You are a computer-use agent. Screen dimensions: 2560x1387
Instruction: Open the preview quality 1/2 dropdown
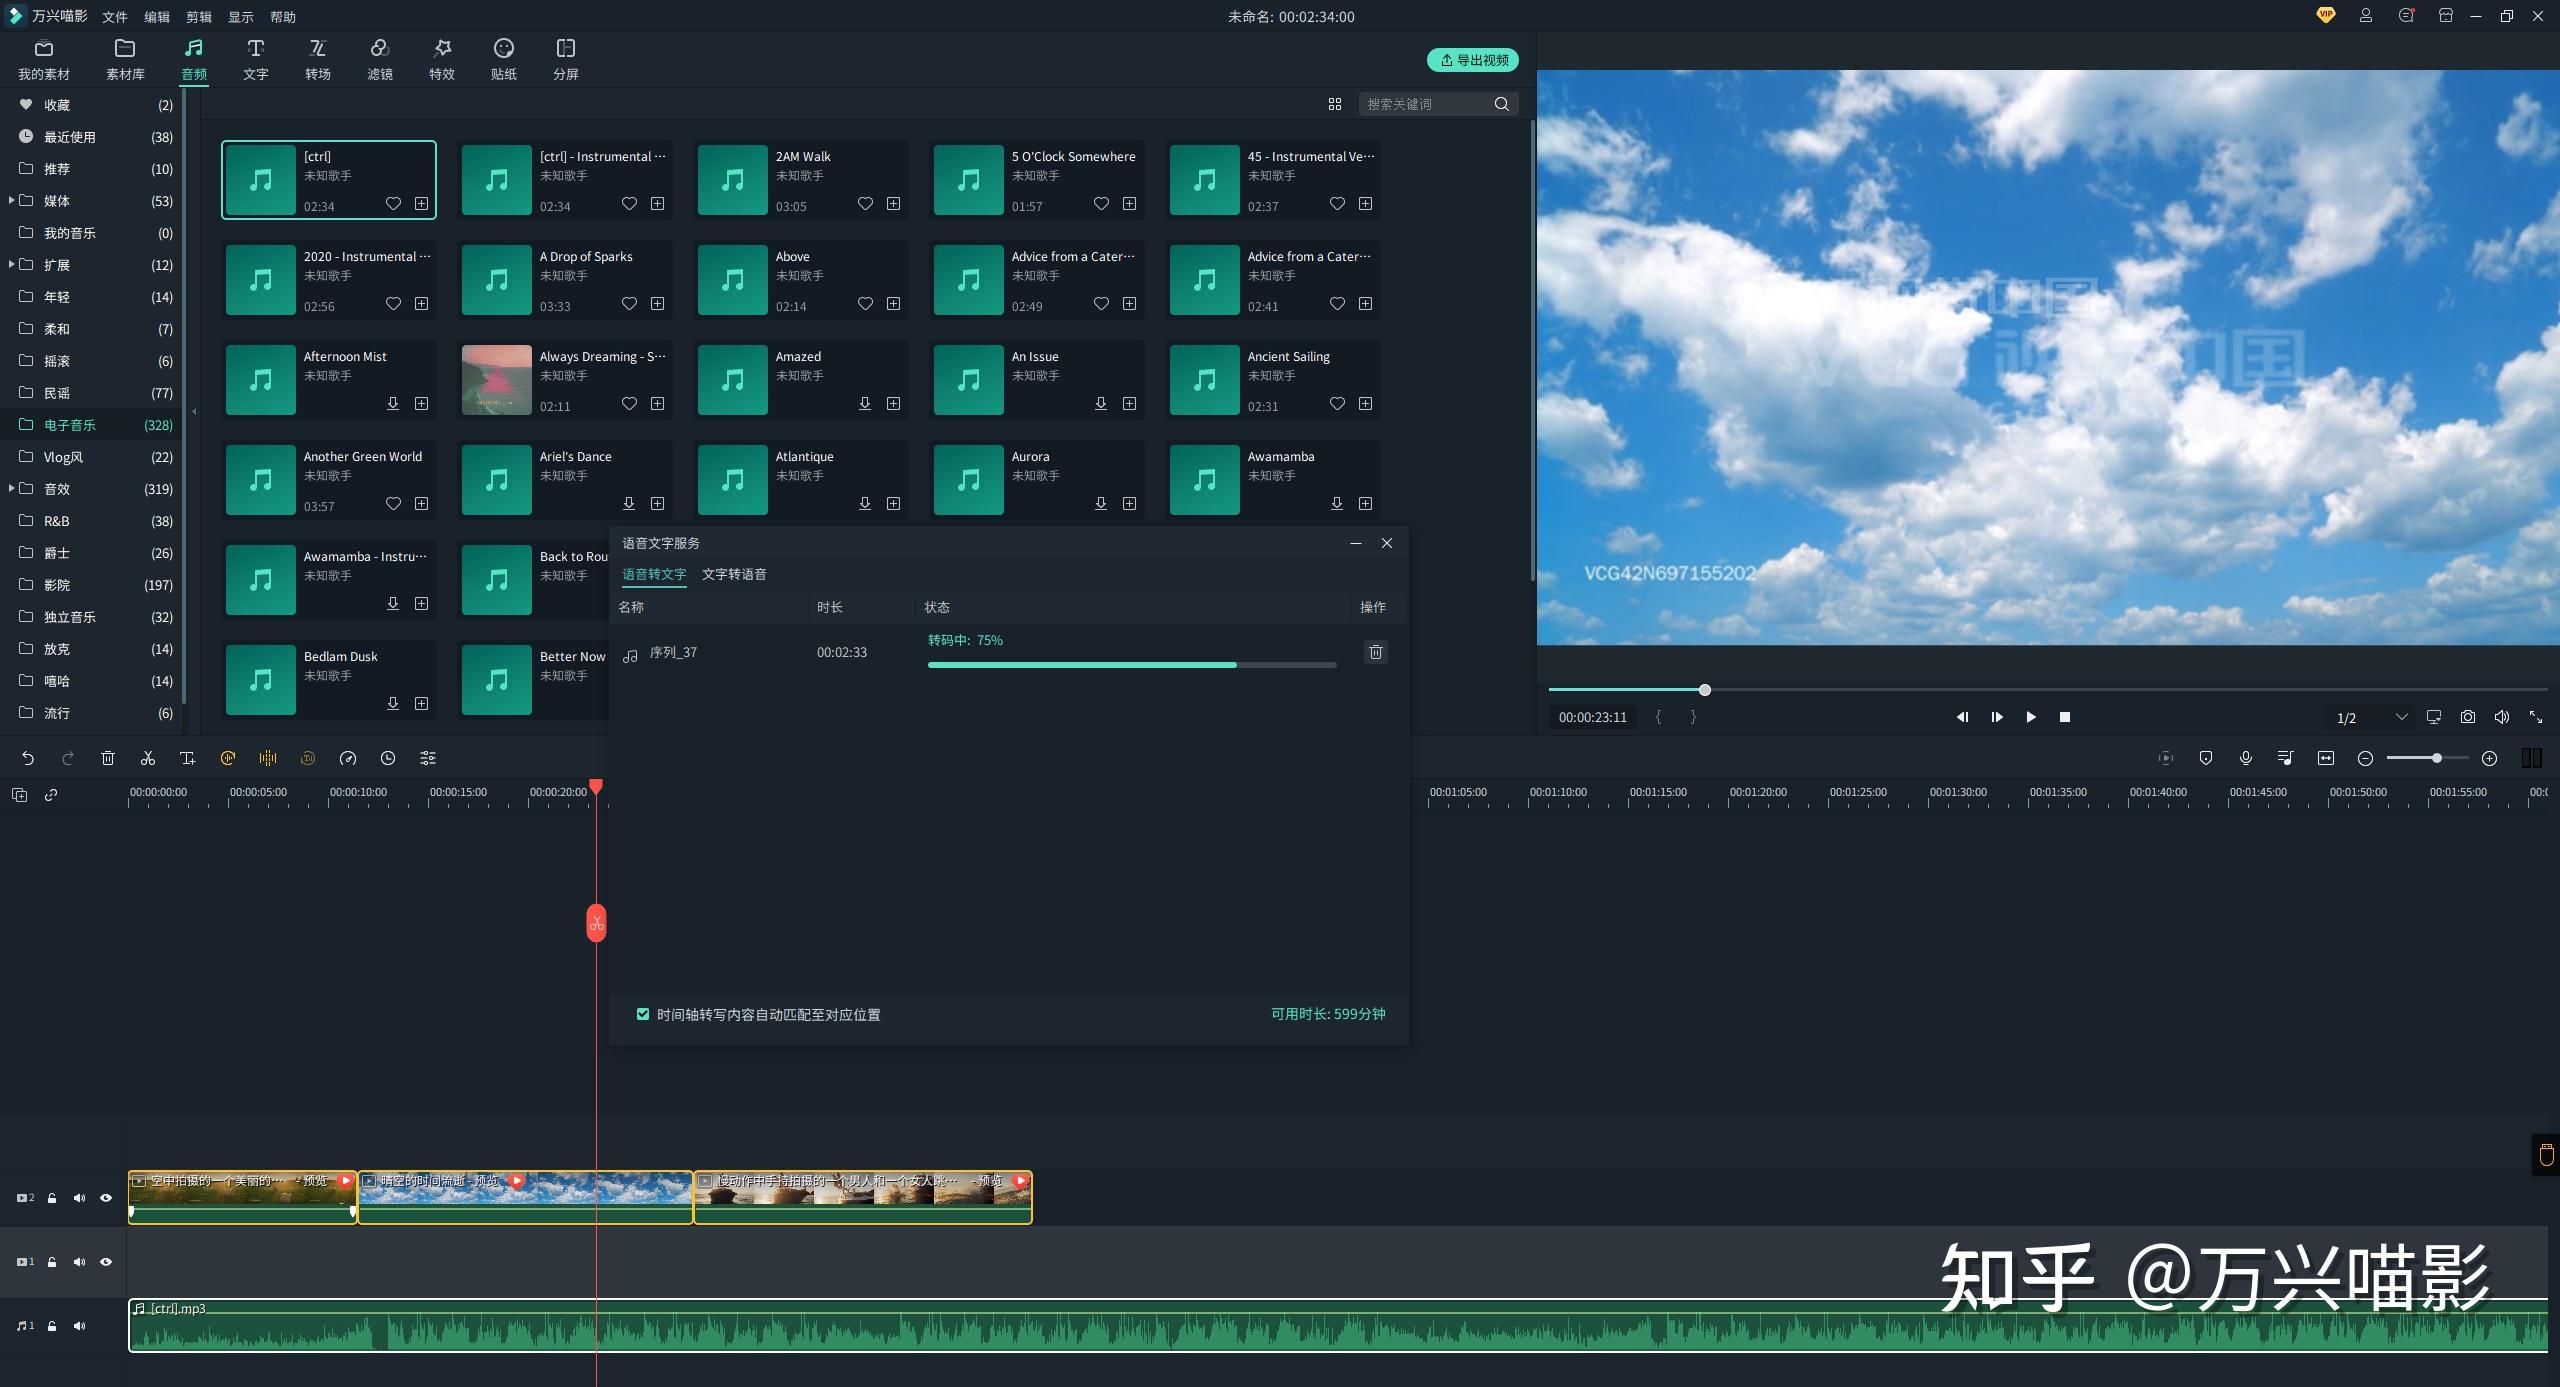(2372, 717)
